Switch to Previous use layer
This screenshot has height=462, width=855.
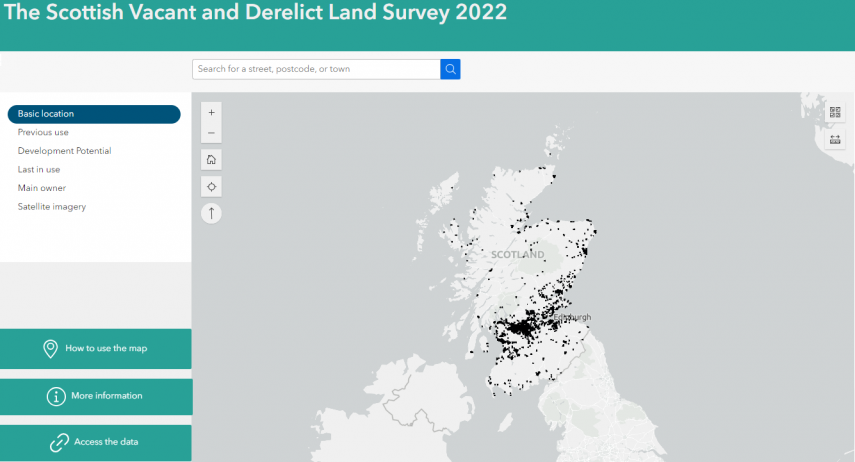coord(43,132)
